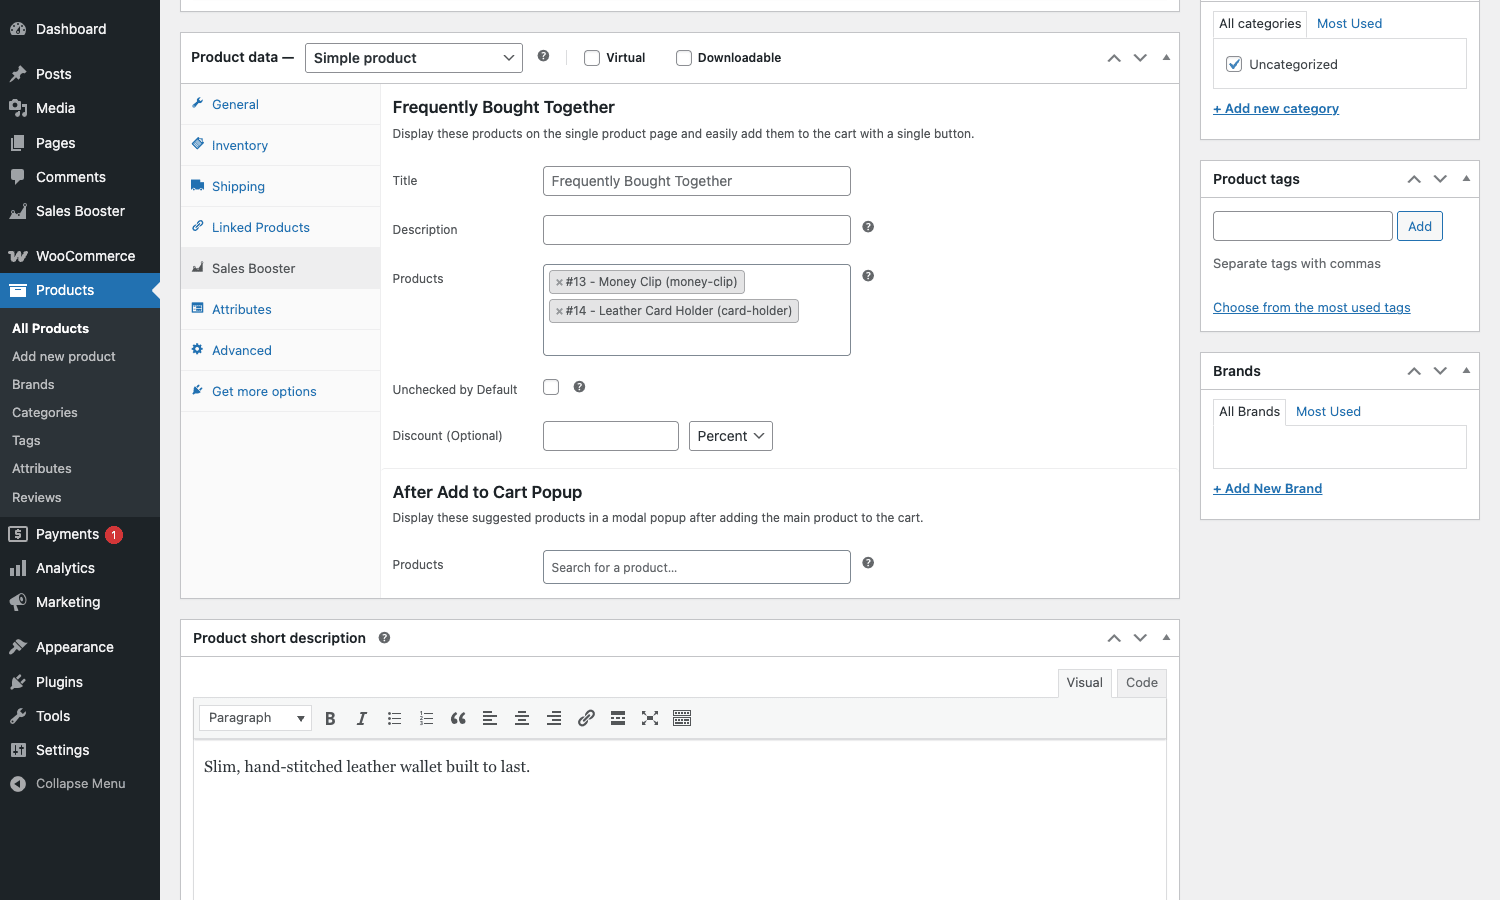This screenshot has width=1500, height=900.
Task: Open the Percent discount type dropdown
Action: pos(731,436)
